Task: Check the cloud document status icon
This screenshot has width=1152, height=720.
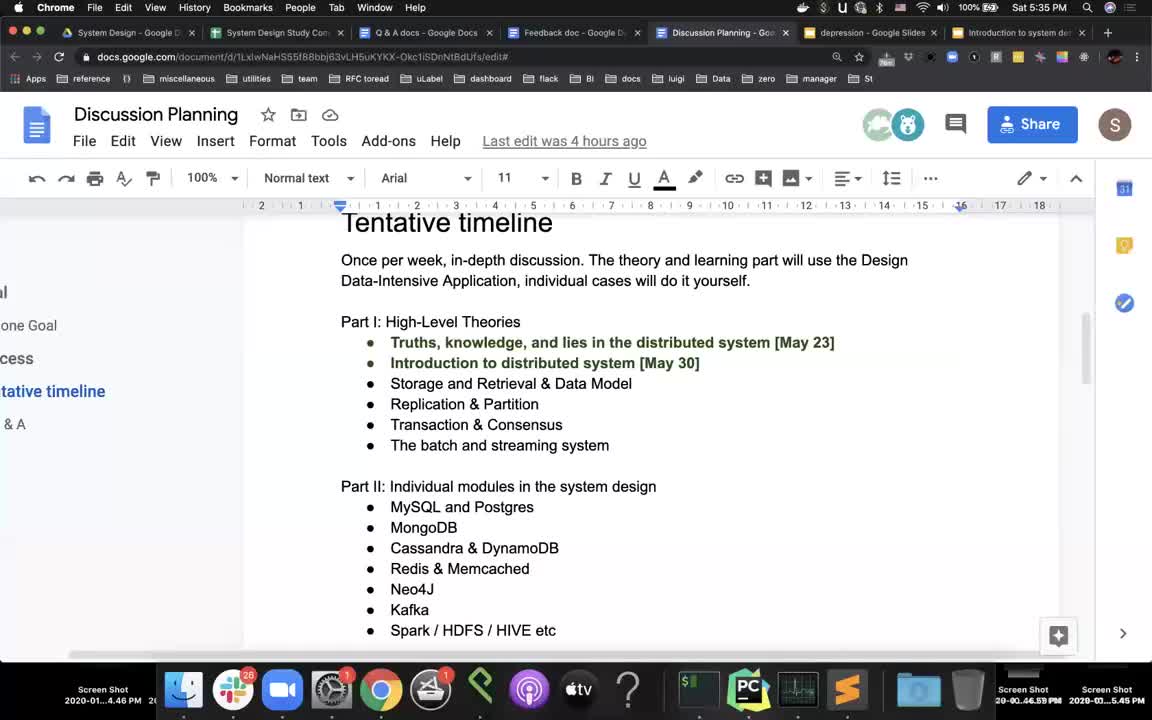Action: coord(330,115)
